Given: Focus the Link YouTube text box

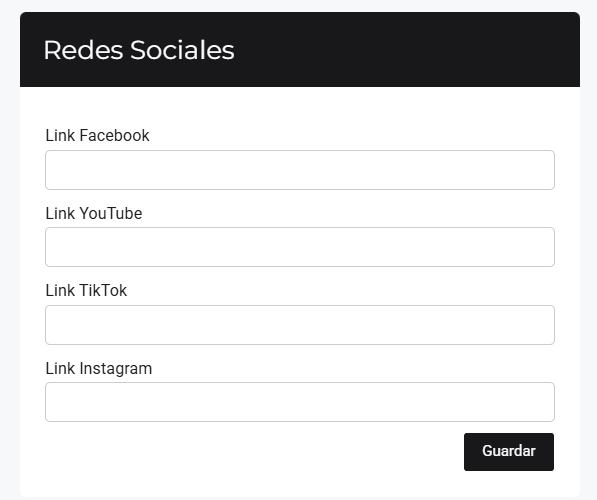Looking at the screenshot, I should [x=300, y=247].
